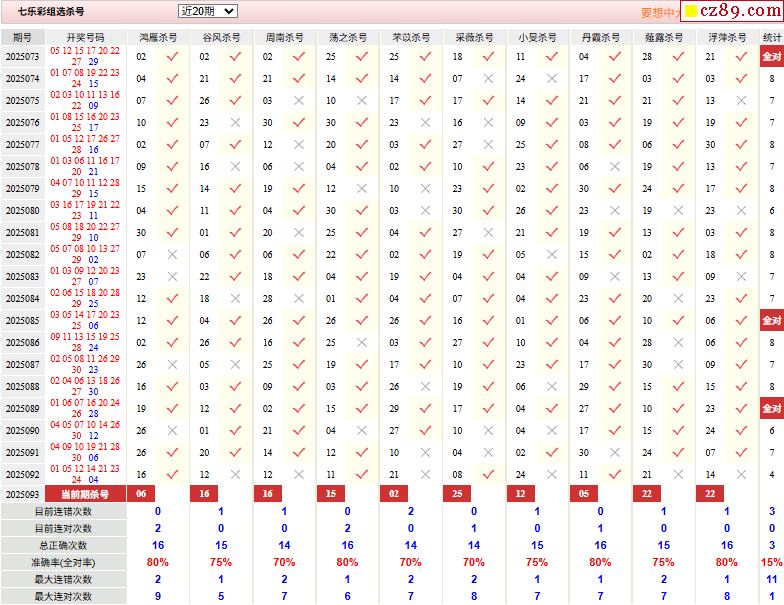
Task: Click the check mark under 薤露杀号 in row 2025091
Action: [678, 452]
